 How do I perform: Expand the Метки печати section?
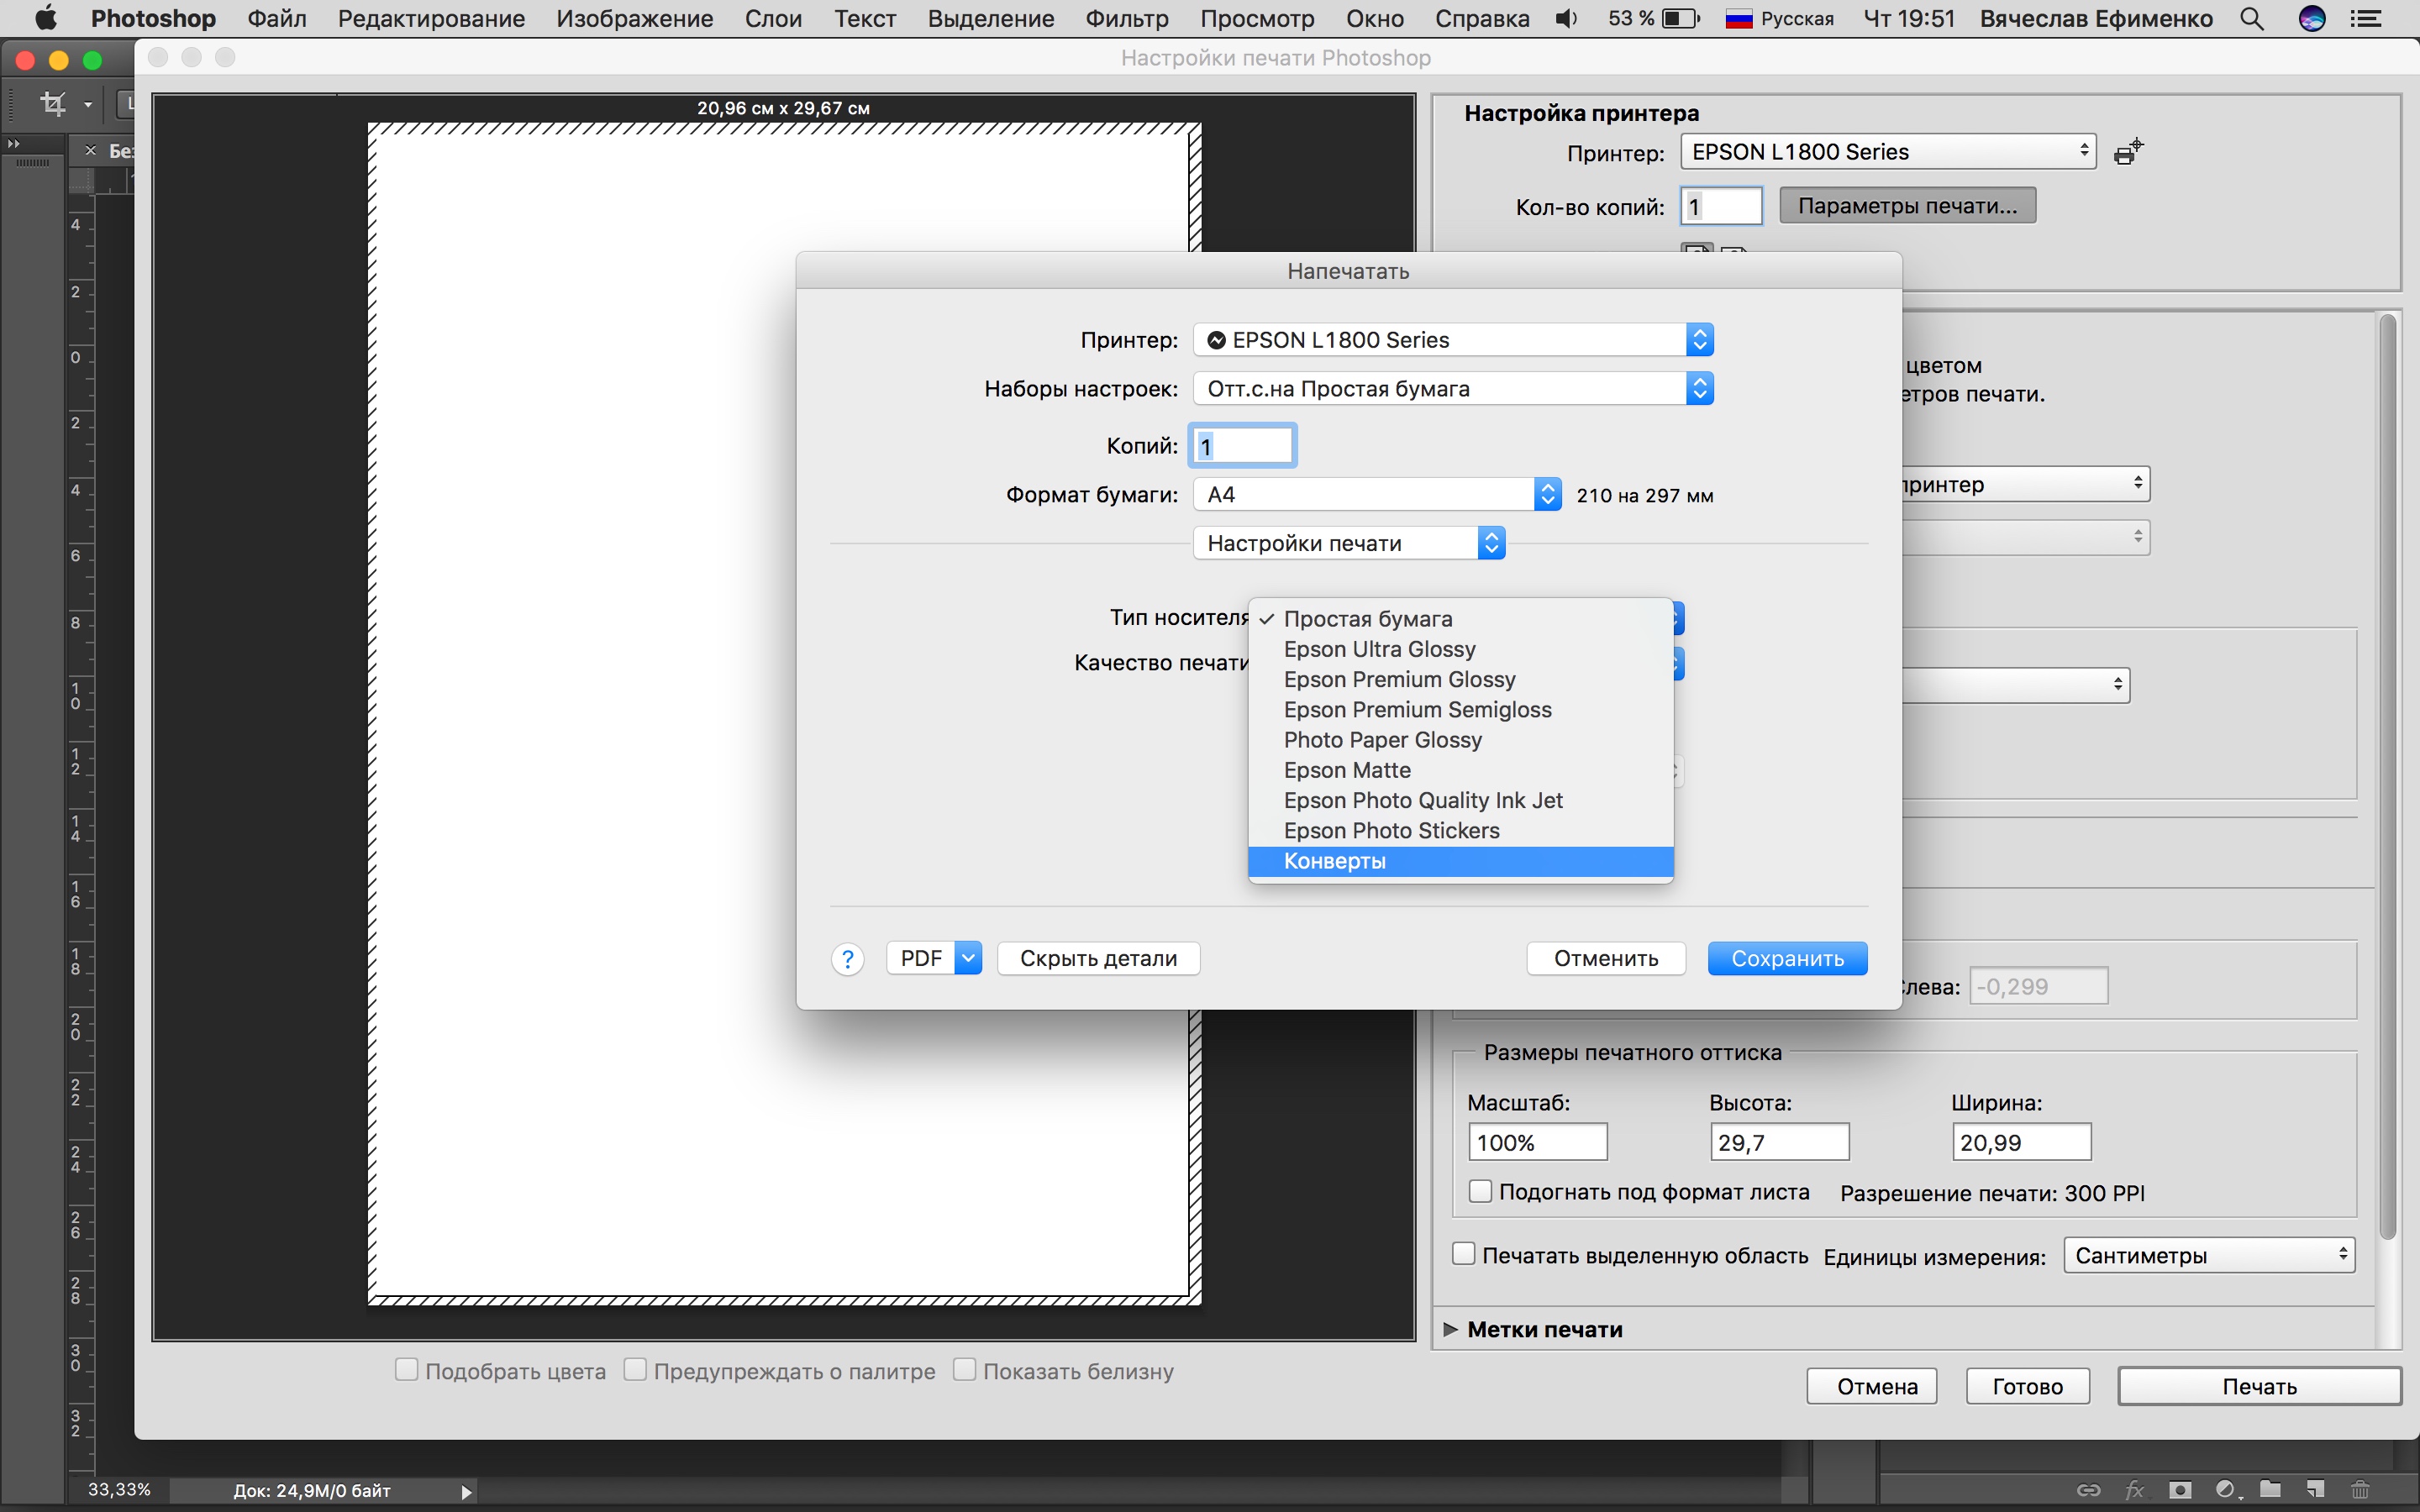click(x=1450, y=1329)
